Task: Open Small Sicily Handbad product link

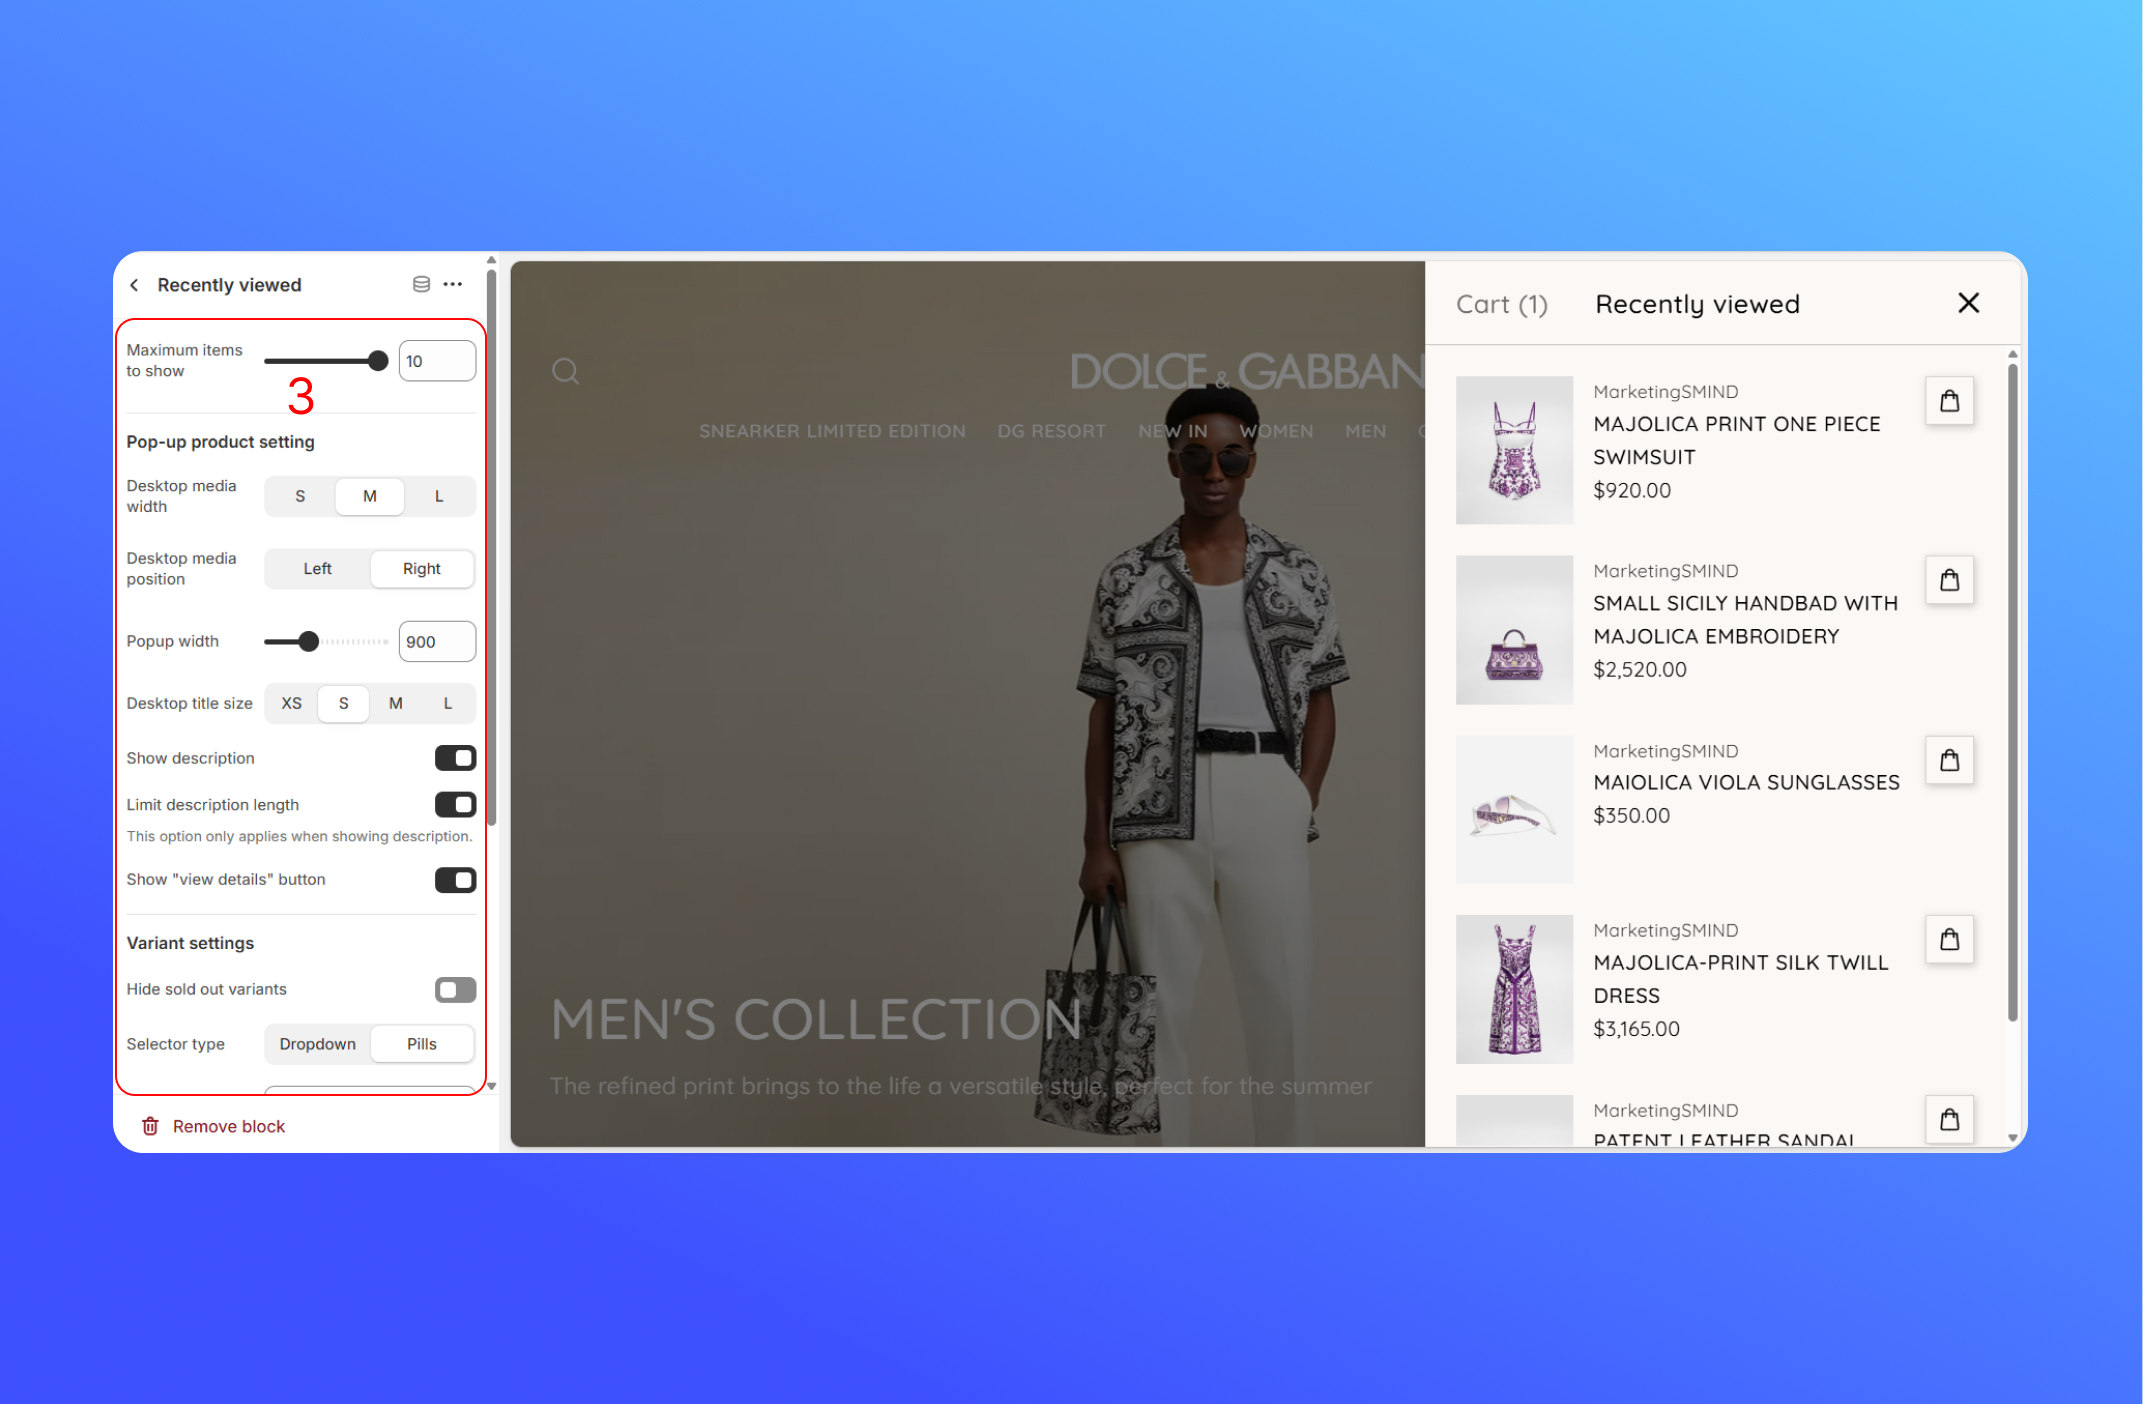Action: click(1745, 619)
